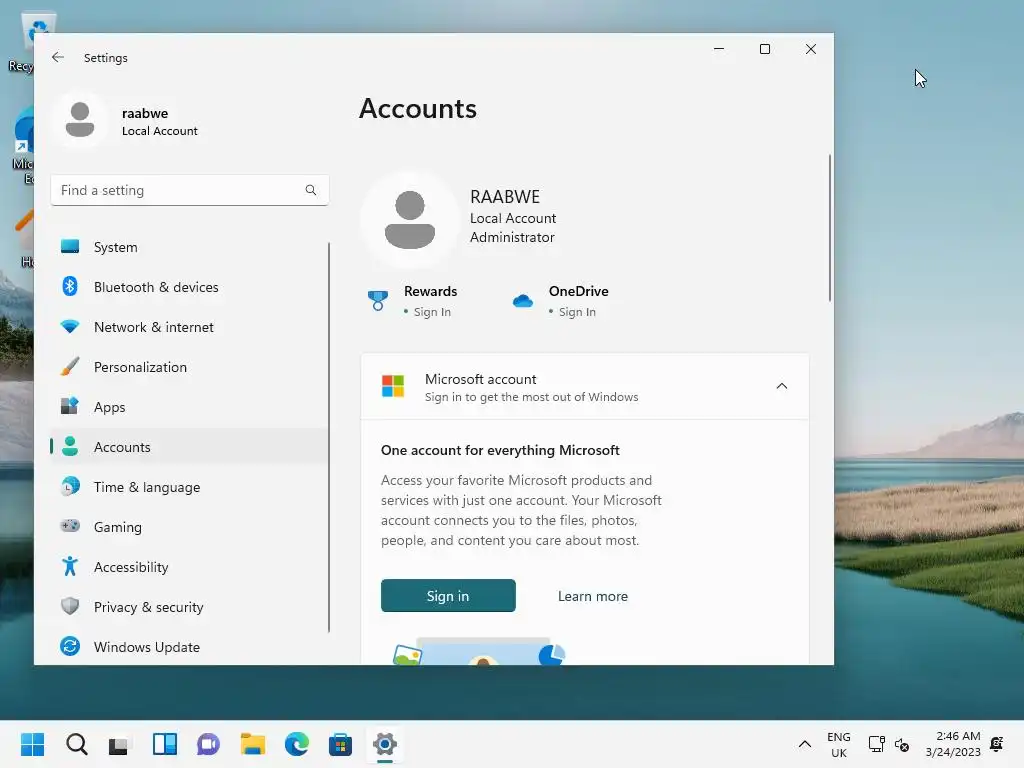Click the System monitor icon in sidebar
This screenshot has height=768, width=1024.
coord(70,246)
